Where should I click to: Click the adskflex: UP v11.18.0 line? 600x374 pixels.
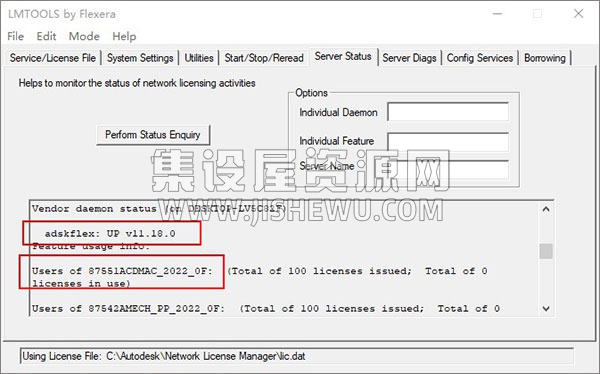coord(110,234)
